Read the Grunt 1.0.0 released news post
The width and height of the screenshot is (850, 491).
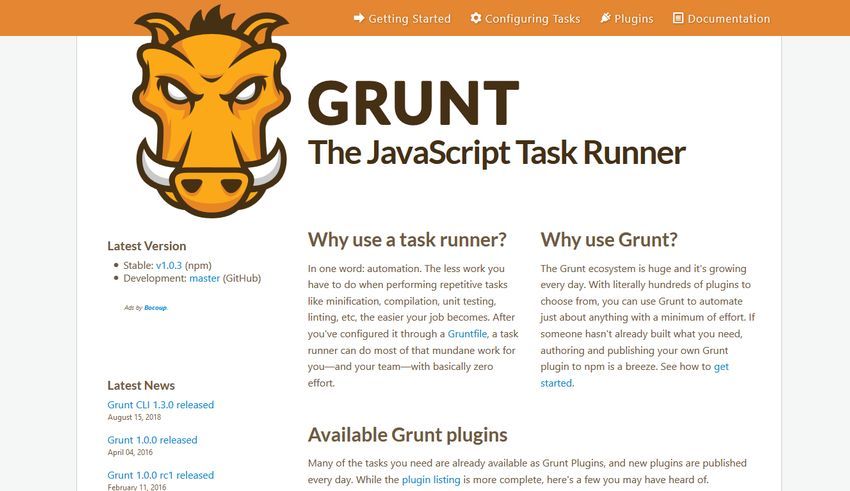[x=152, y=440]
